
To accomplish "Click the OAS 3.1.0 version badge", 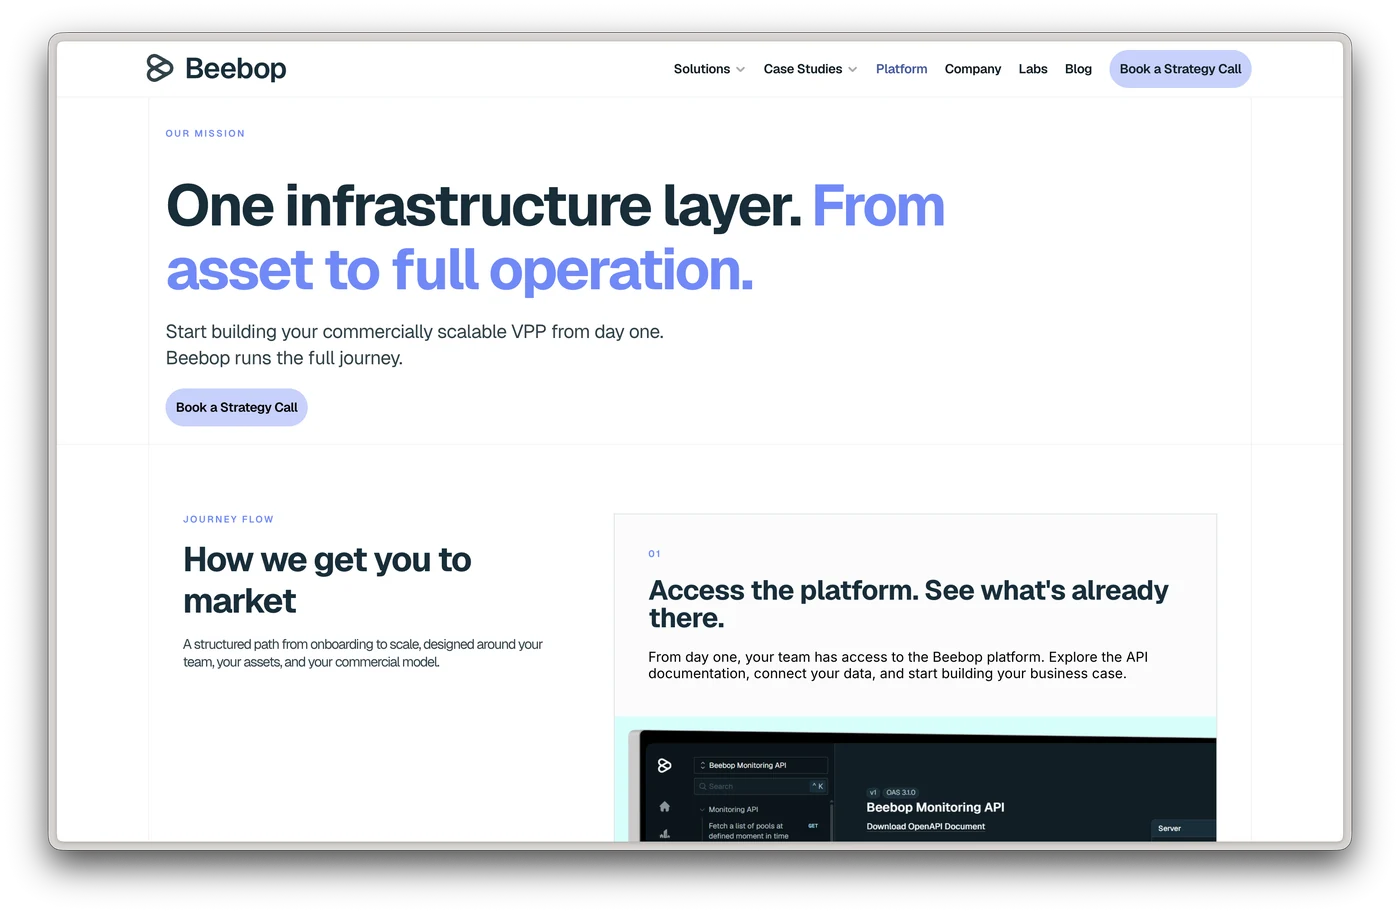I will (900, 792).
